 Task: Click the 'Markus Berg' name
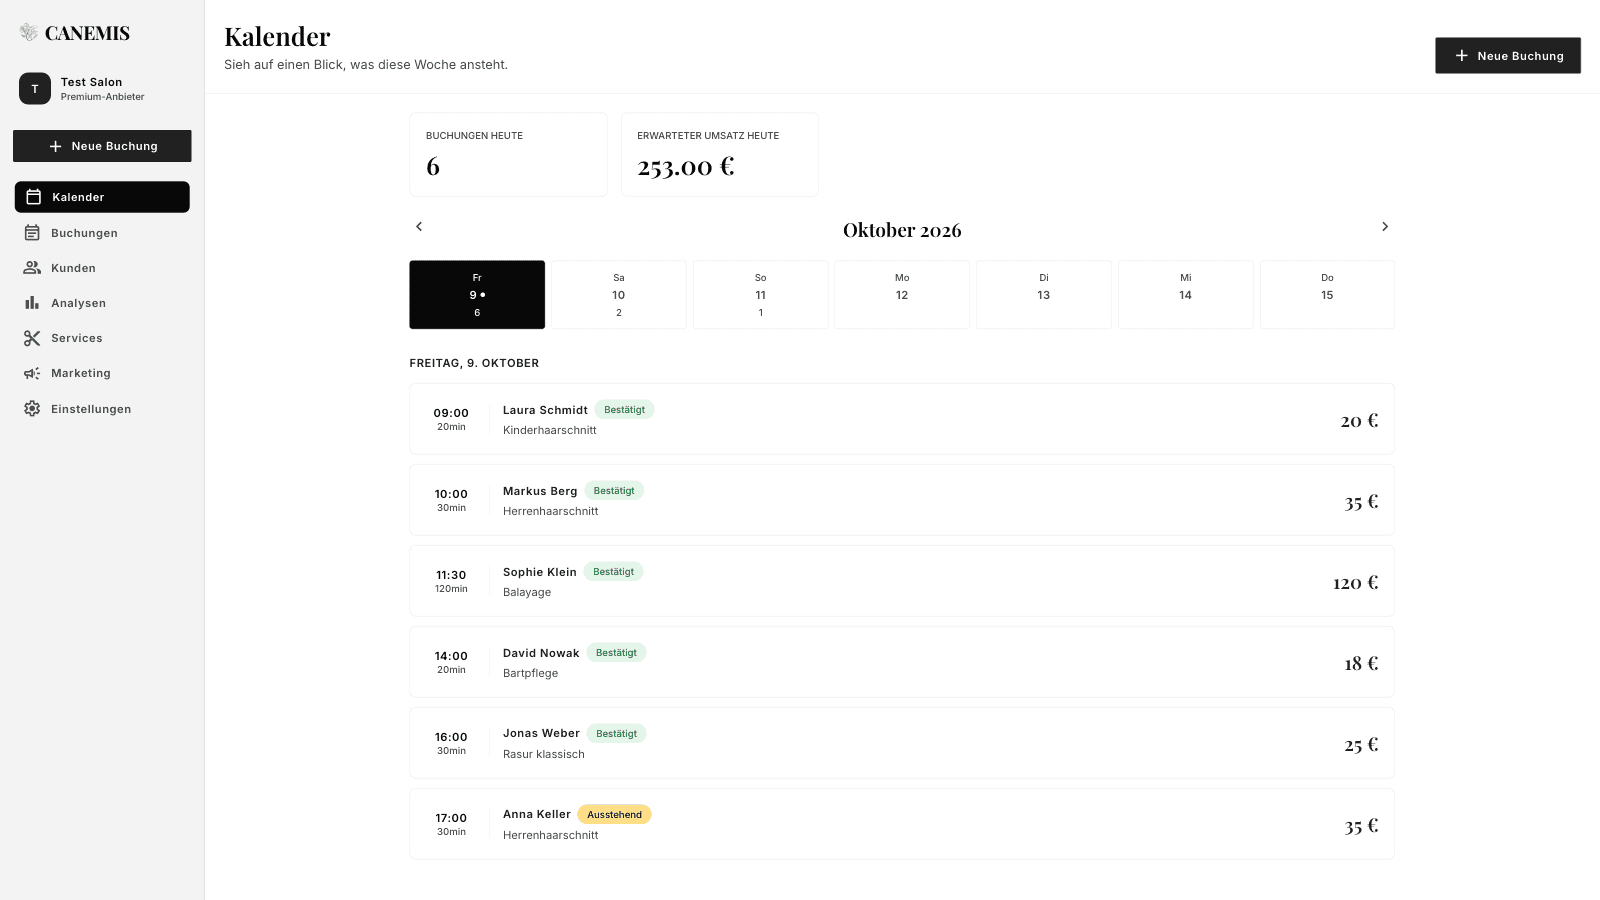coord(540,491)
